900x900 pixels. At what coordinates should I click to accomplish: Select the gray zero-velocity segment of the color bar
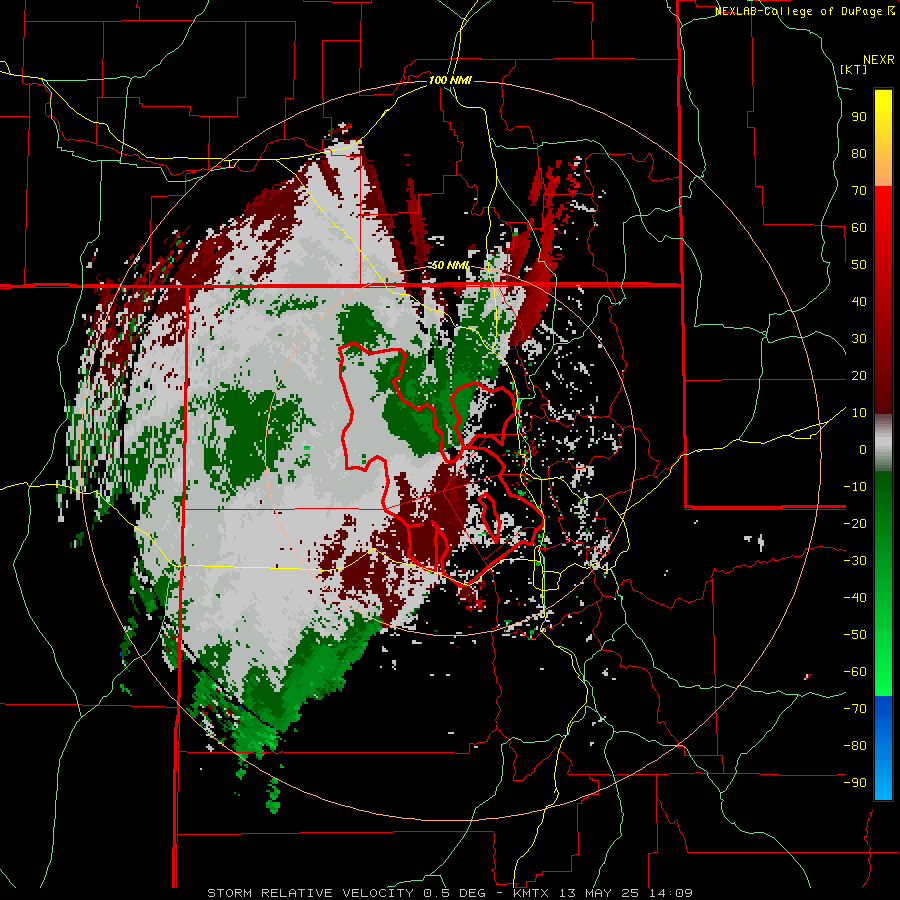tap(883, 442)
